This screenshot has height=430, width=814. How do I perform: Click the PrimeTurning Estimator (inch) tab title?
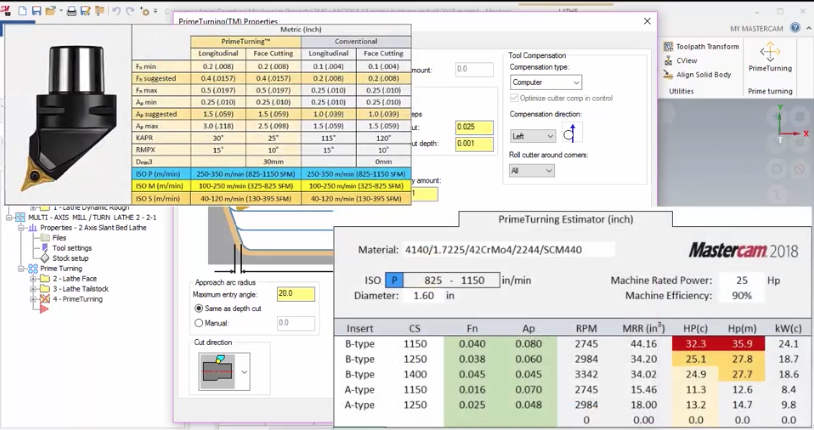(565, 219)
